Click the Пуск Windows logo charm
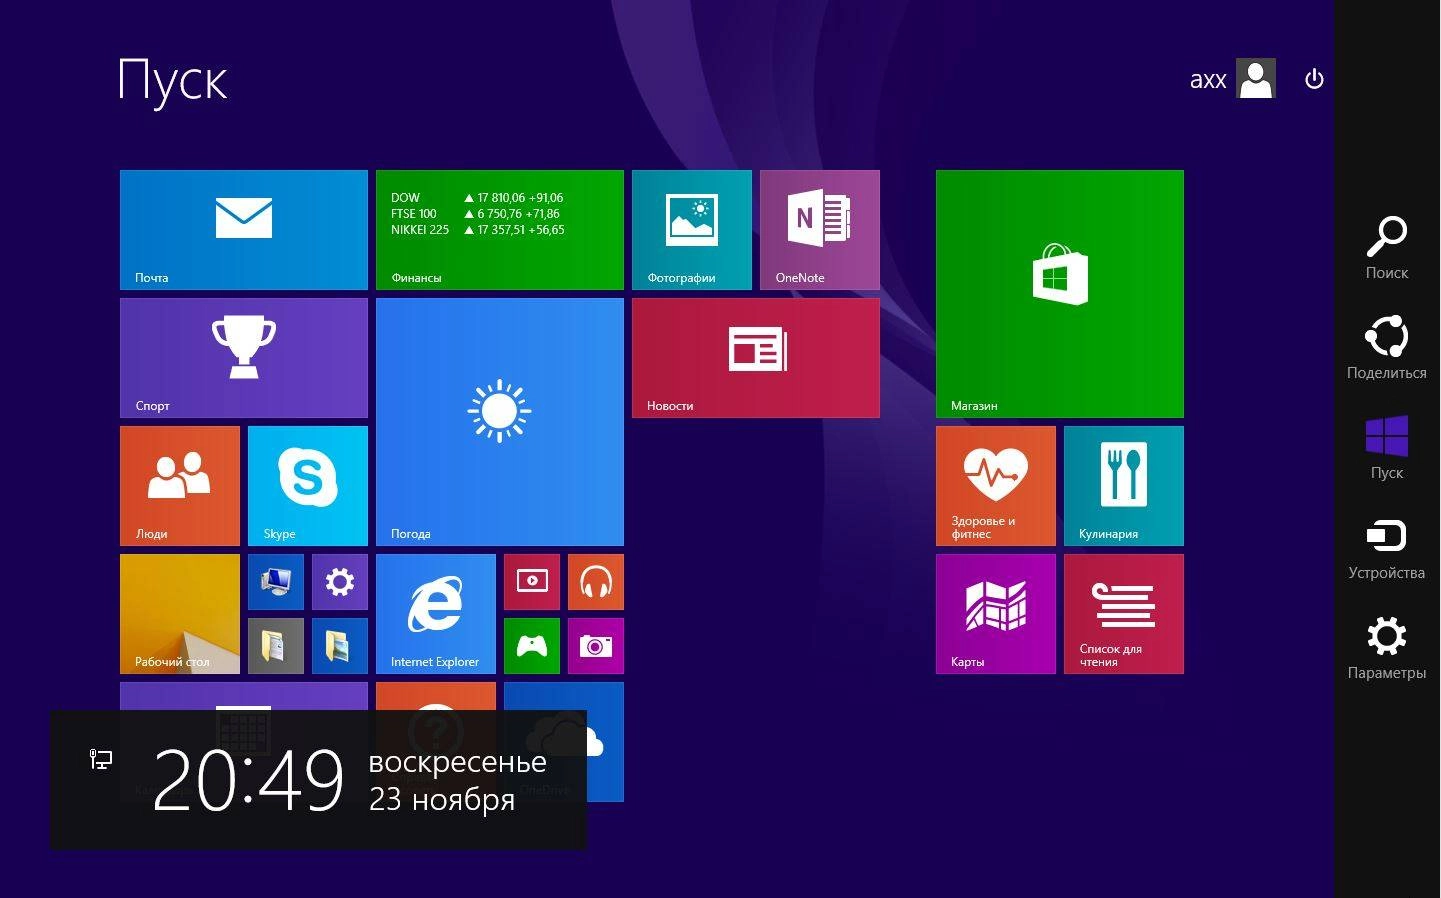 [1387, 447]
